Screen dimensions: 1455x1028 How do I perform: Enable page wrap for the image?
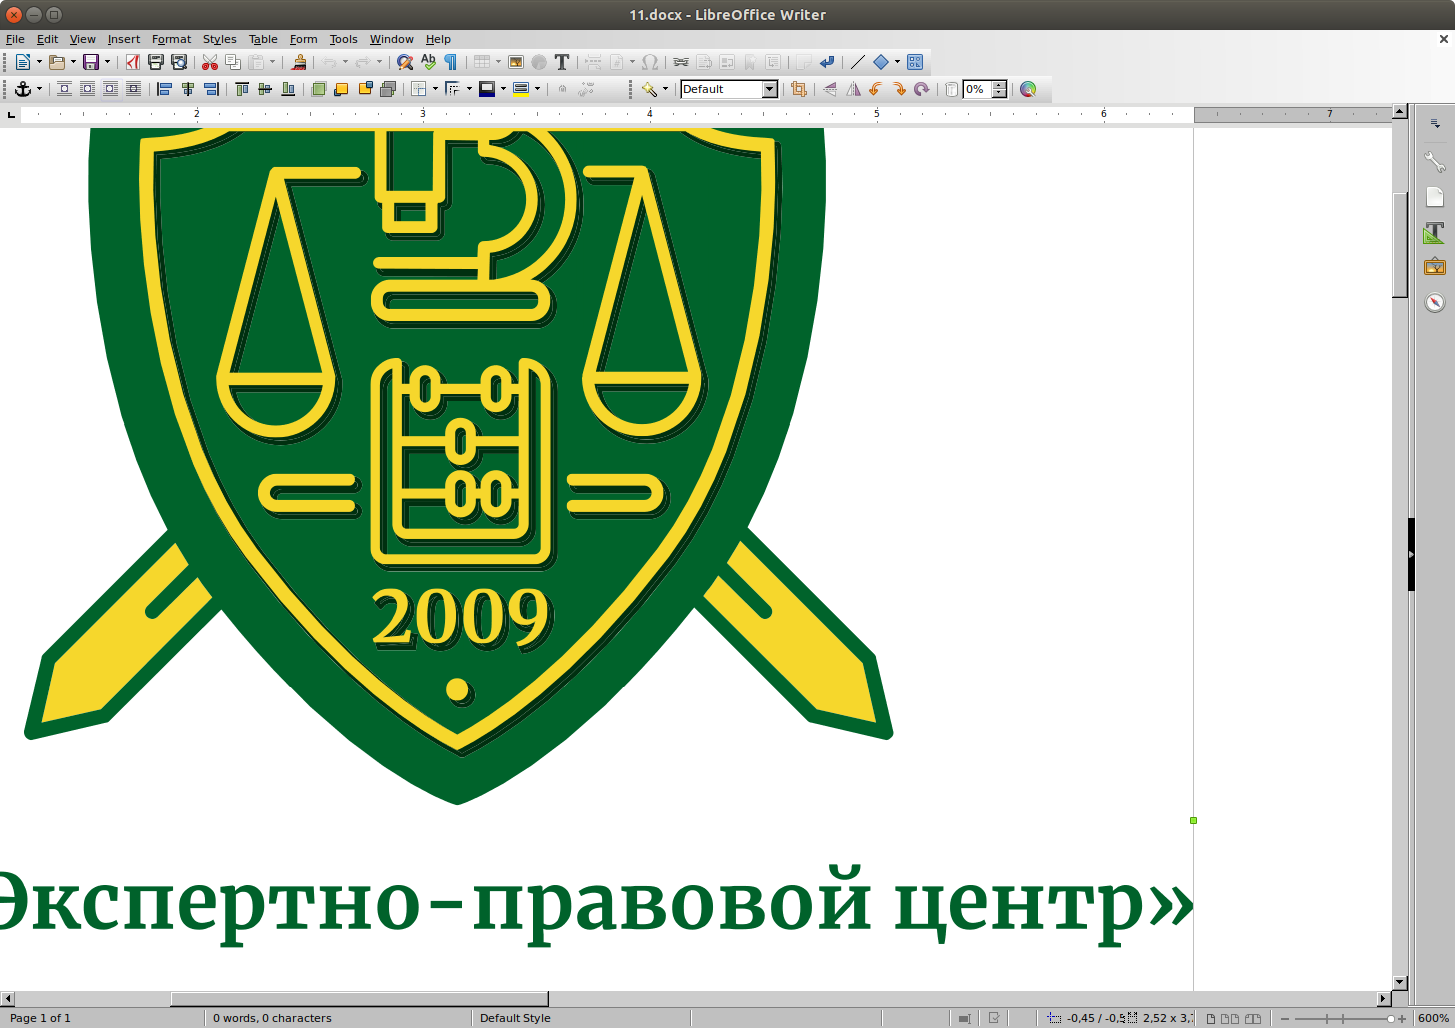[x=87, y=89]
